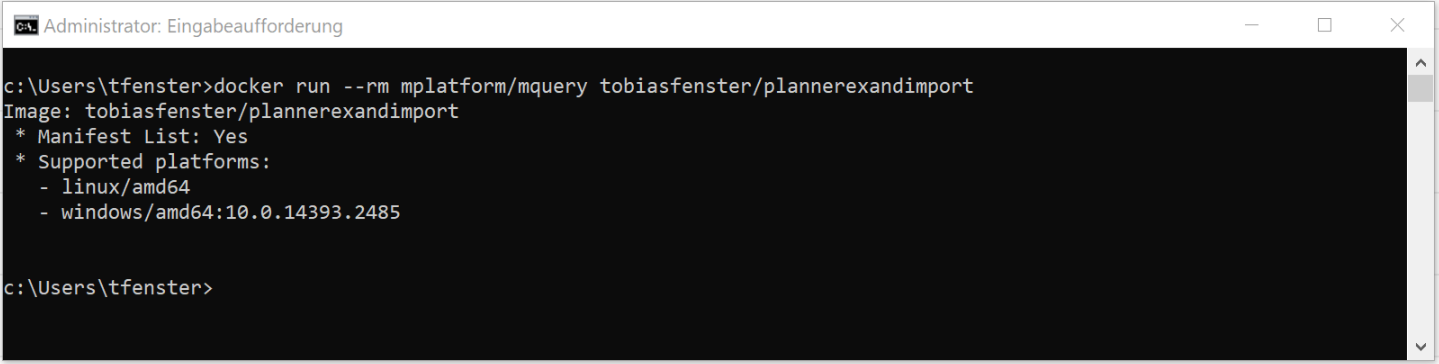
Task: Click tobiasfenster/plannerexandimport in the docker command
Action: (786, 86)
